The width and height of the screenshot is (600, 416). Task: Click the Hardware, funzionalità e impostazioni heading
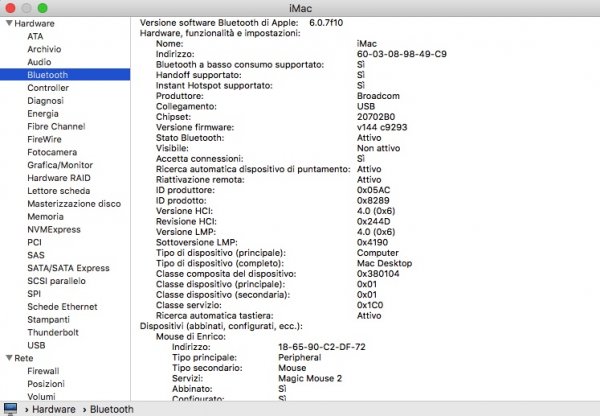(220, 33)
